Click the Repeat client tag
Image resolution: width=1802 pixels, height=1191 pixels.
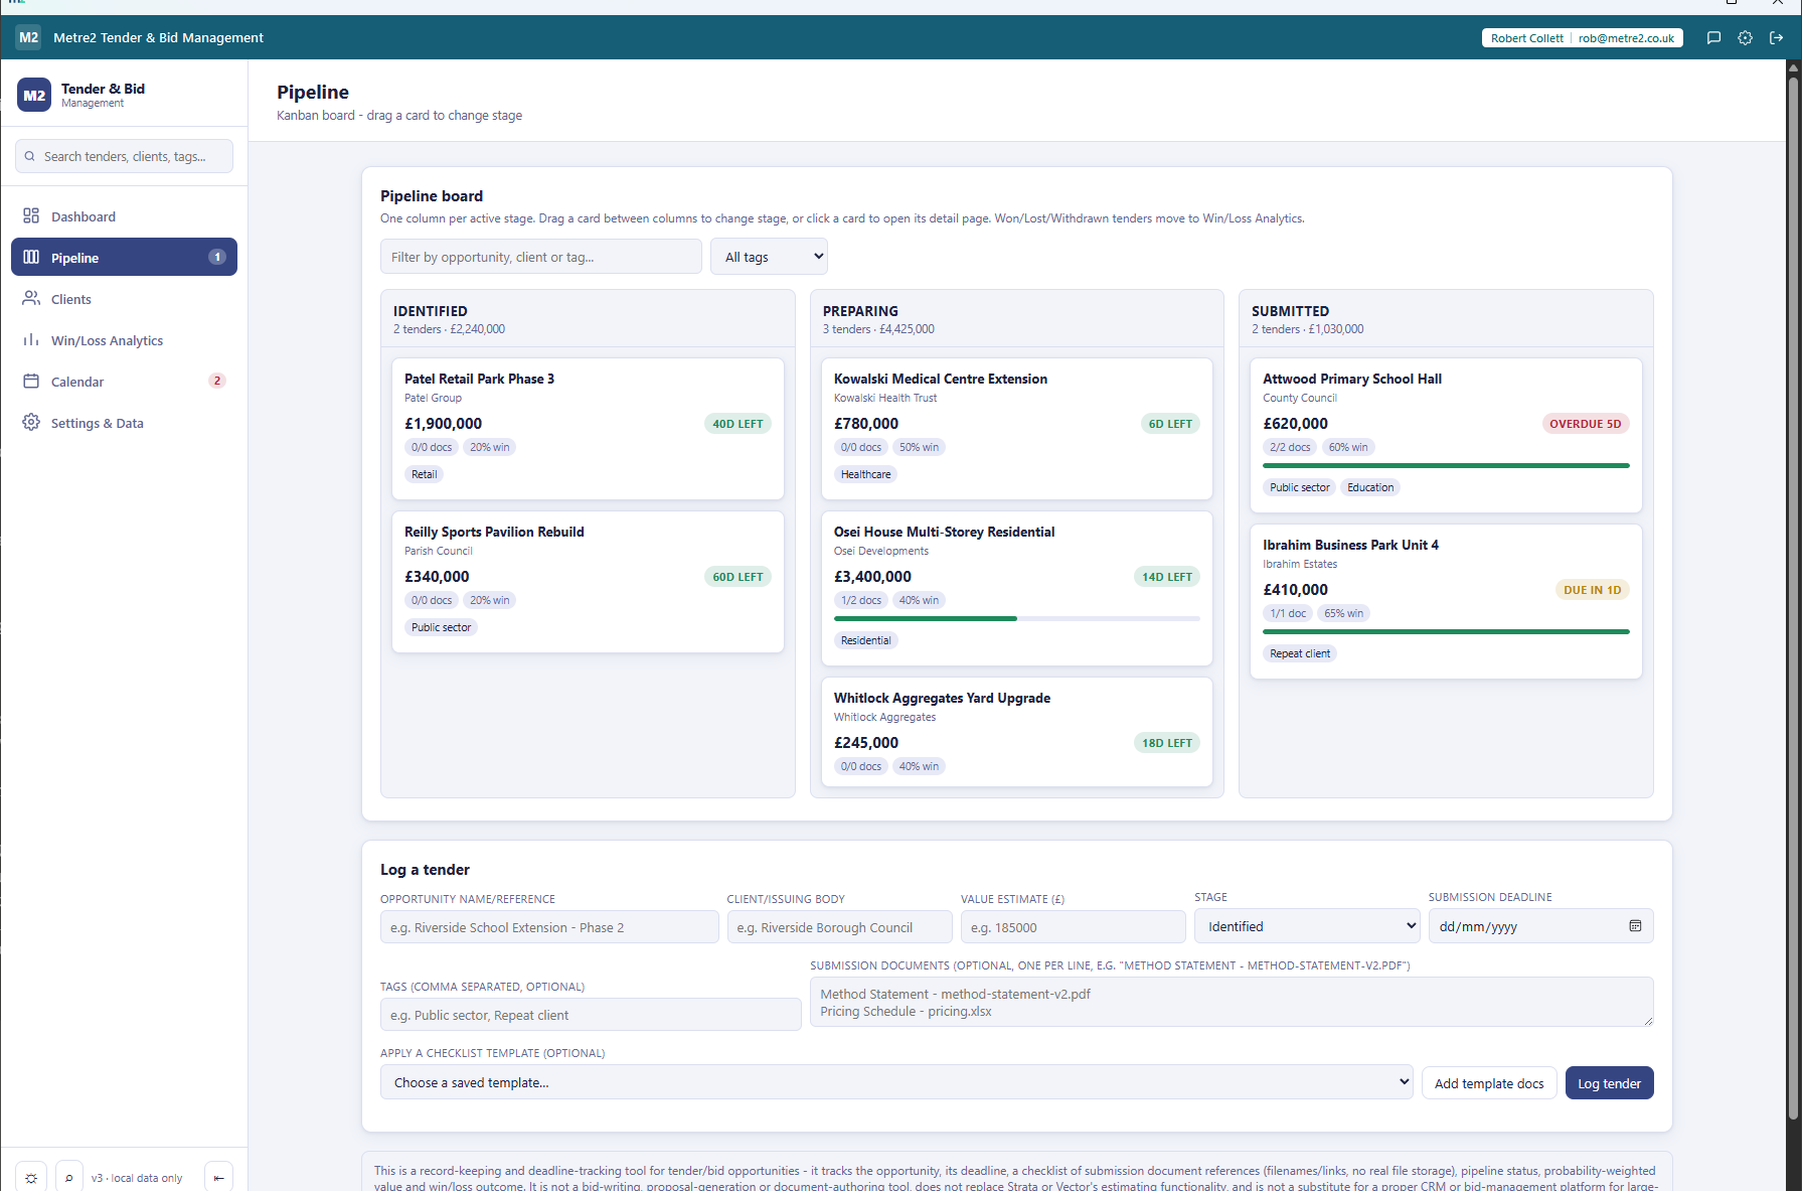coord(1300,653)
